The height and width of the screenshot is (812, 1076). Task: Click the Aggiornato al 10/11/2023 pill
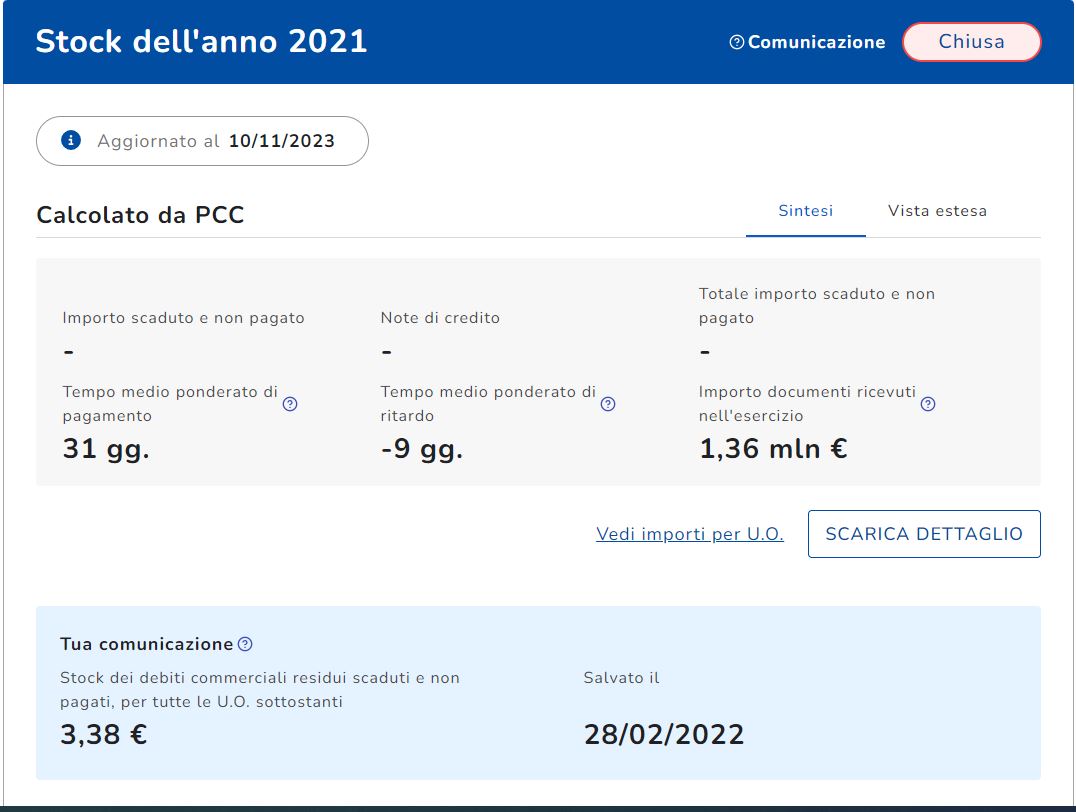(x=202, y=141)
